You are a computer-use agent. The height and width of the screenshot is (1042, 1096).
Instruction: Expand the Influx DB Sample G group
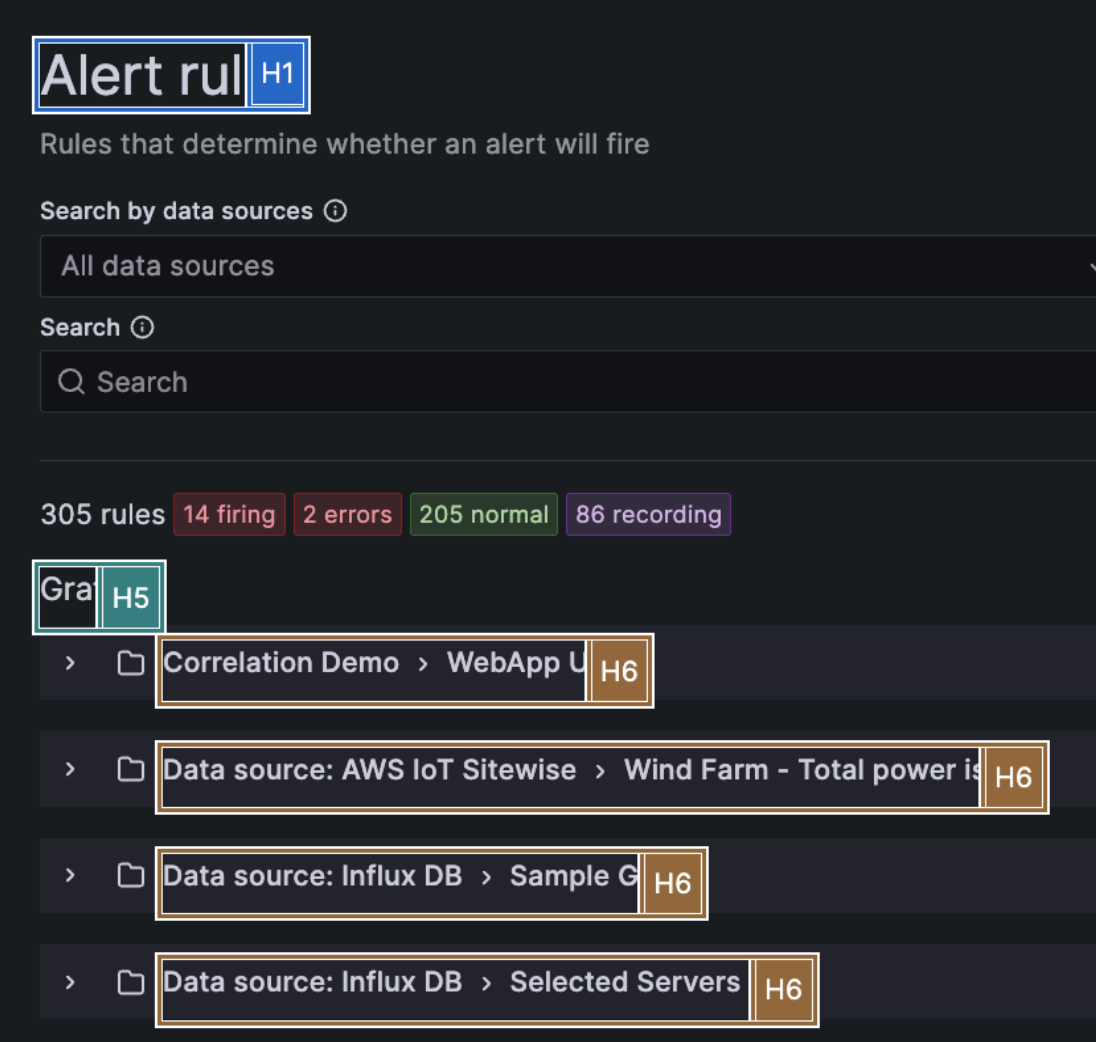(x=69, y=876)
